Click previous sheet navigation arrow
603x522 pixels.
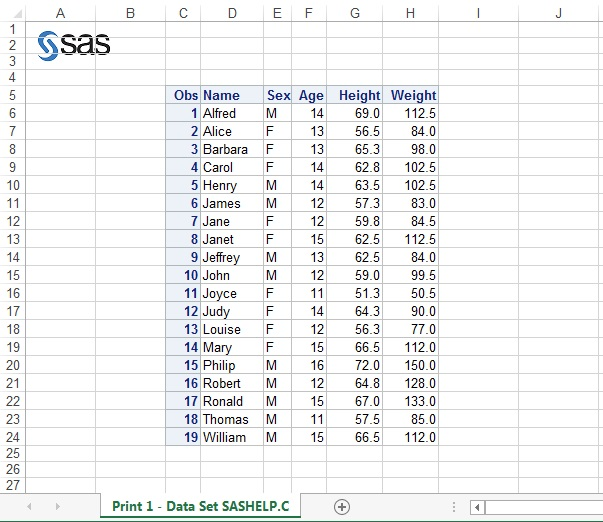point(29,507)
